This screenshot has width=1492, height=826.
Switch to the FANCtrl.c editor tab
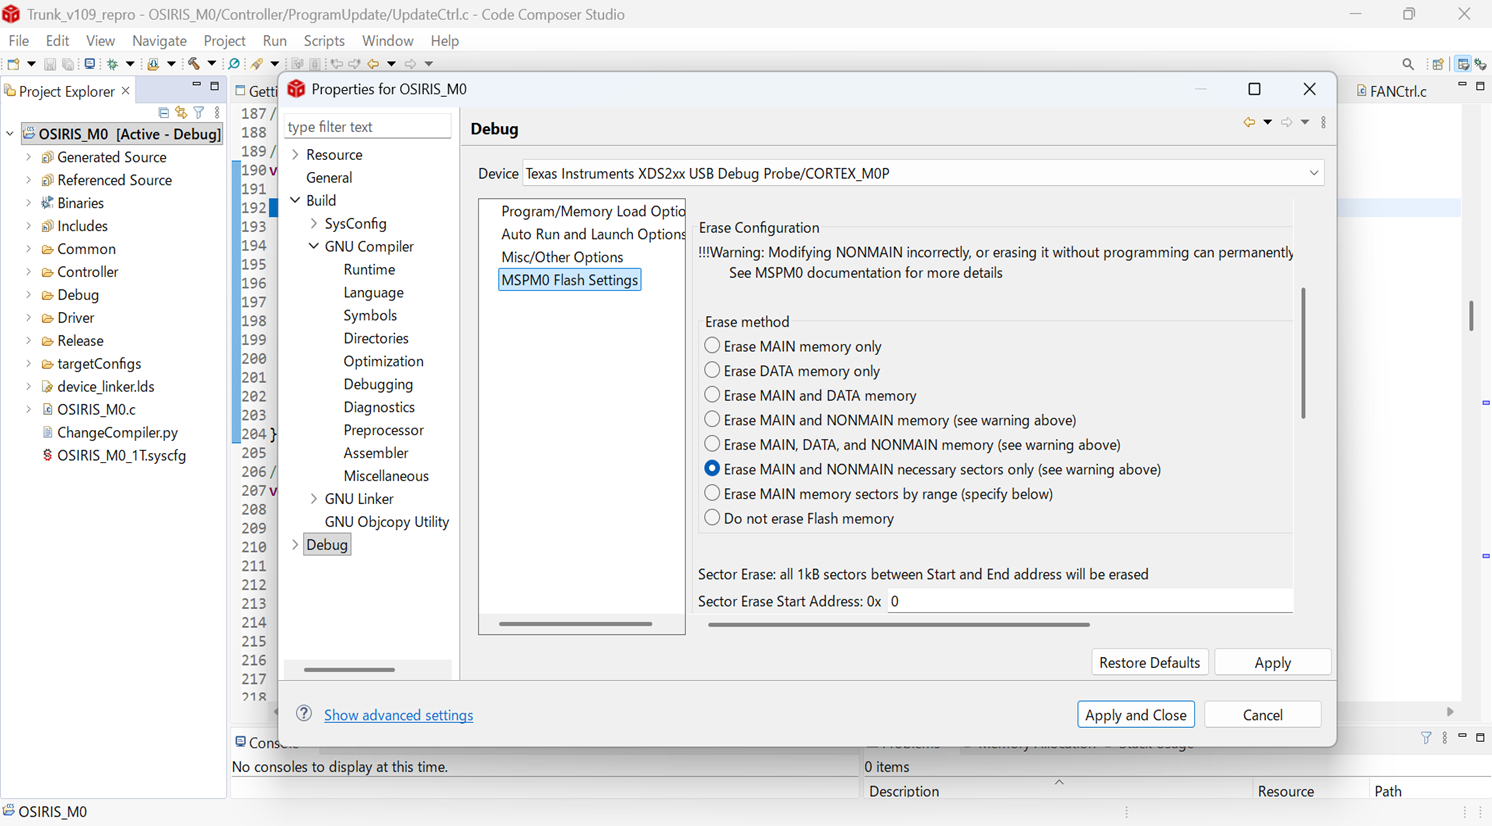tap(1392, 91)
